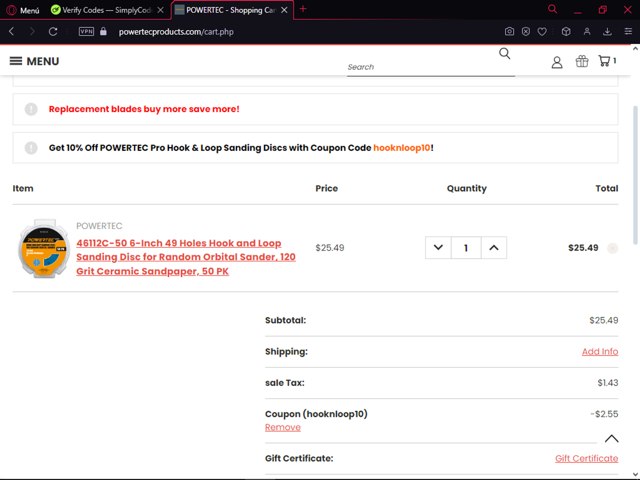This screenshot has height=480, width=640.
Task: Open the Opera Menú button
Action: tap(23, 10)
